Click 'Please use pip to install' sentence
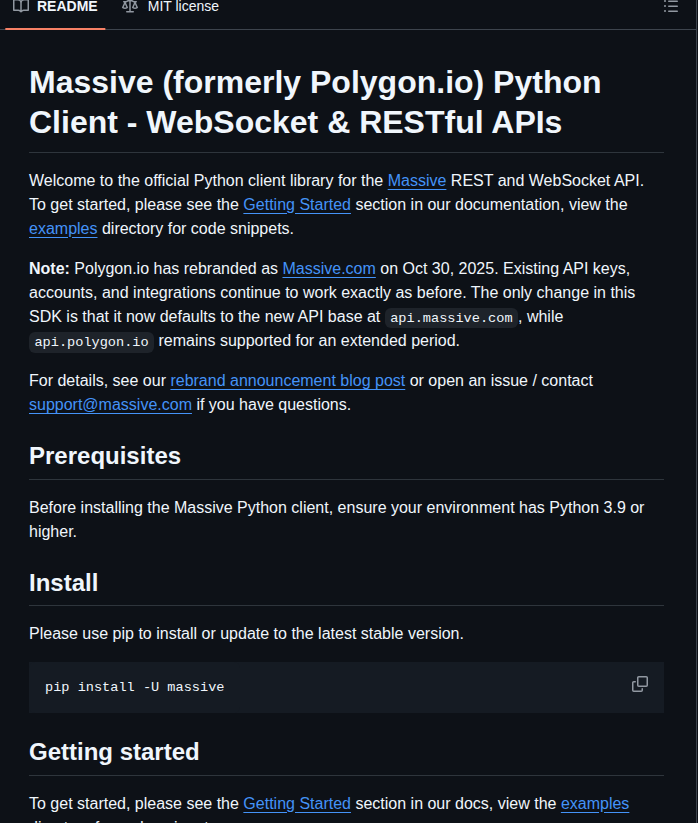 point(247,634)
